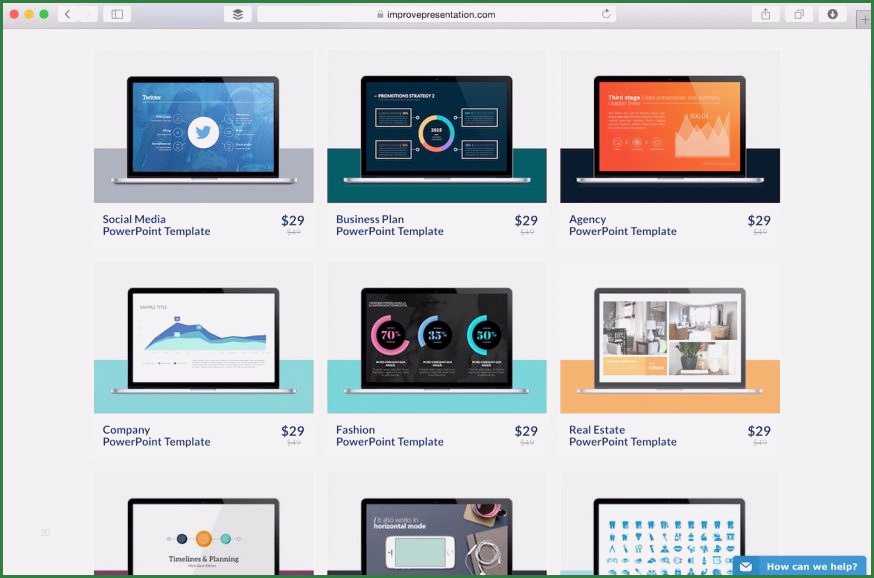Image resolution: width=874 pixels, height=578 pixels.
Task: Open the 'How can we help?' chat button
Action: coord(800,566)
